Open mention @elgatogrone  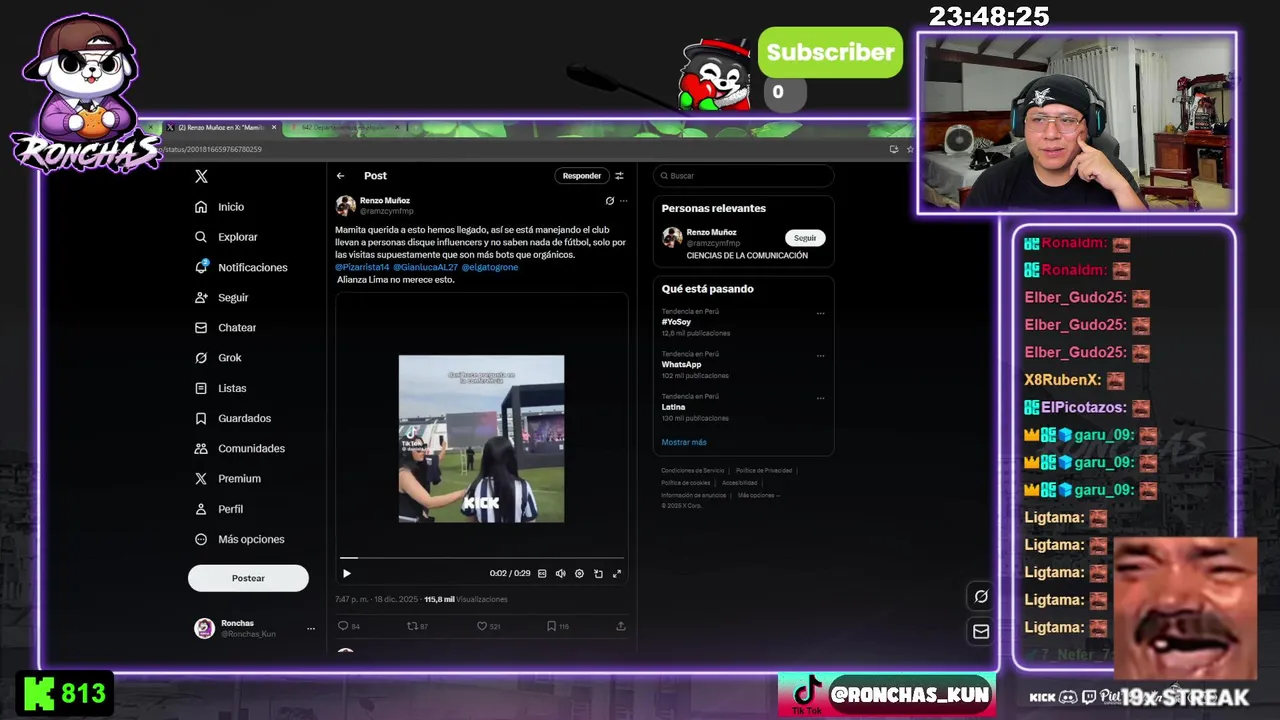(x=490, y=267)
